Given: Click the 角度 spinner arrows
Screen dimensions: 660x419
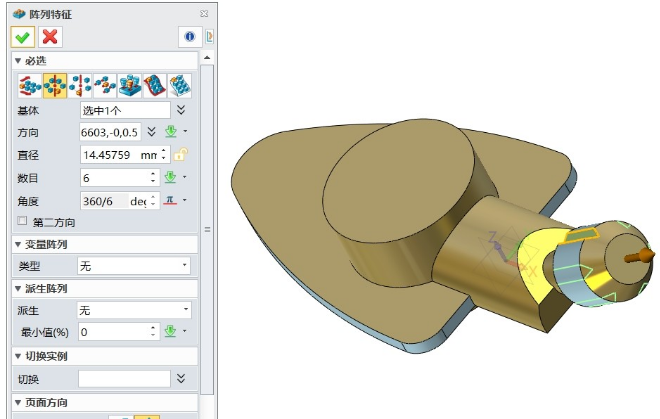Looking at the screenshot, I should pos(153,201).
